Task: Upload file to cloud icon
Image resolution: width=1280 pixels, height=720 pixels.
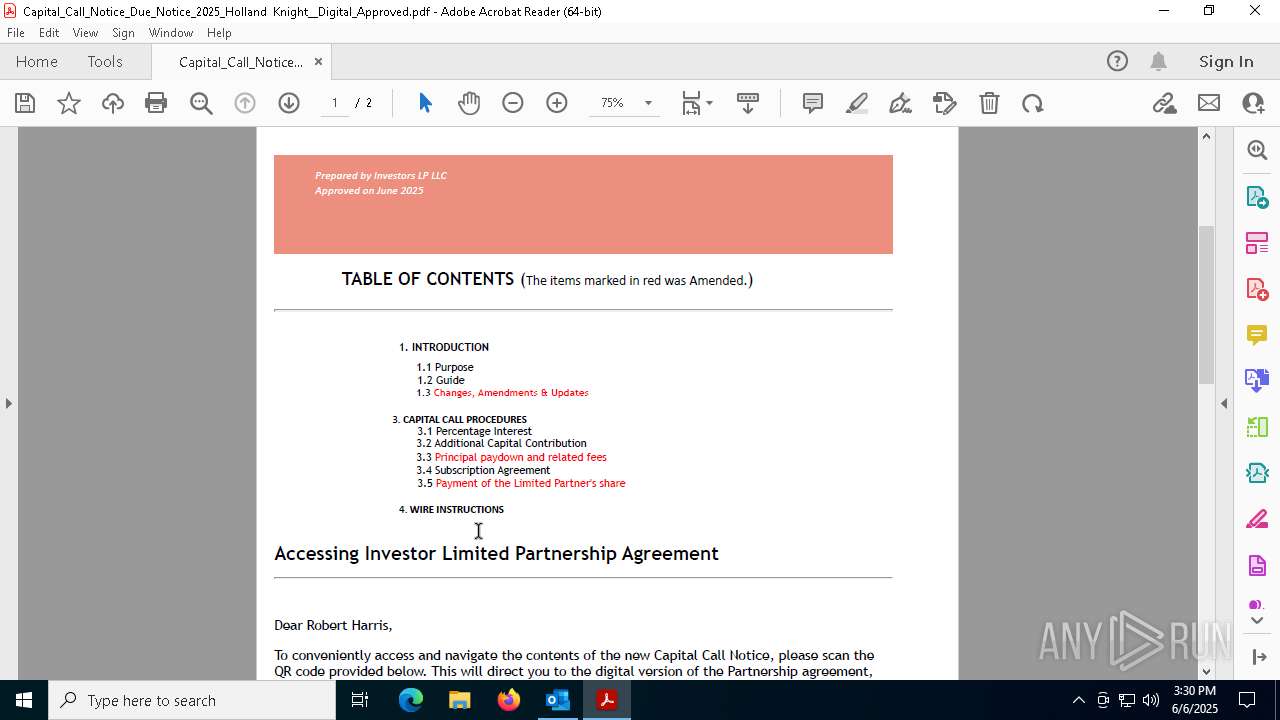Action: click(113, 103)
